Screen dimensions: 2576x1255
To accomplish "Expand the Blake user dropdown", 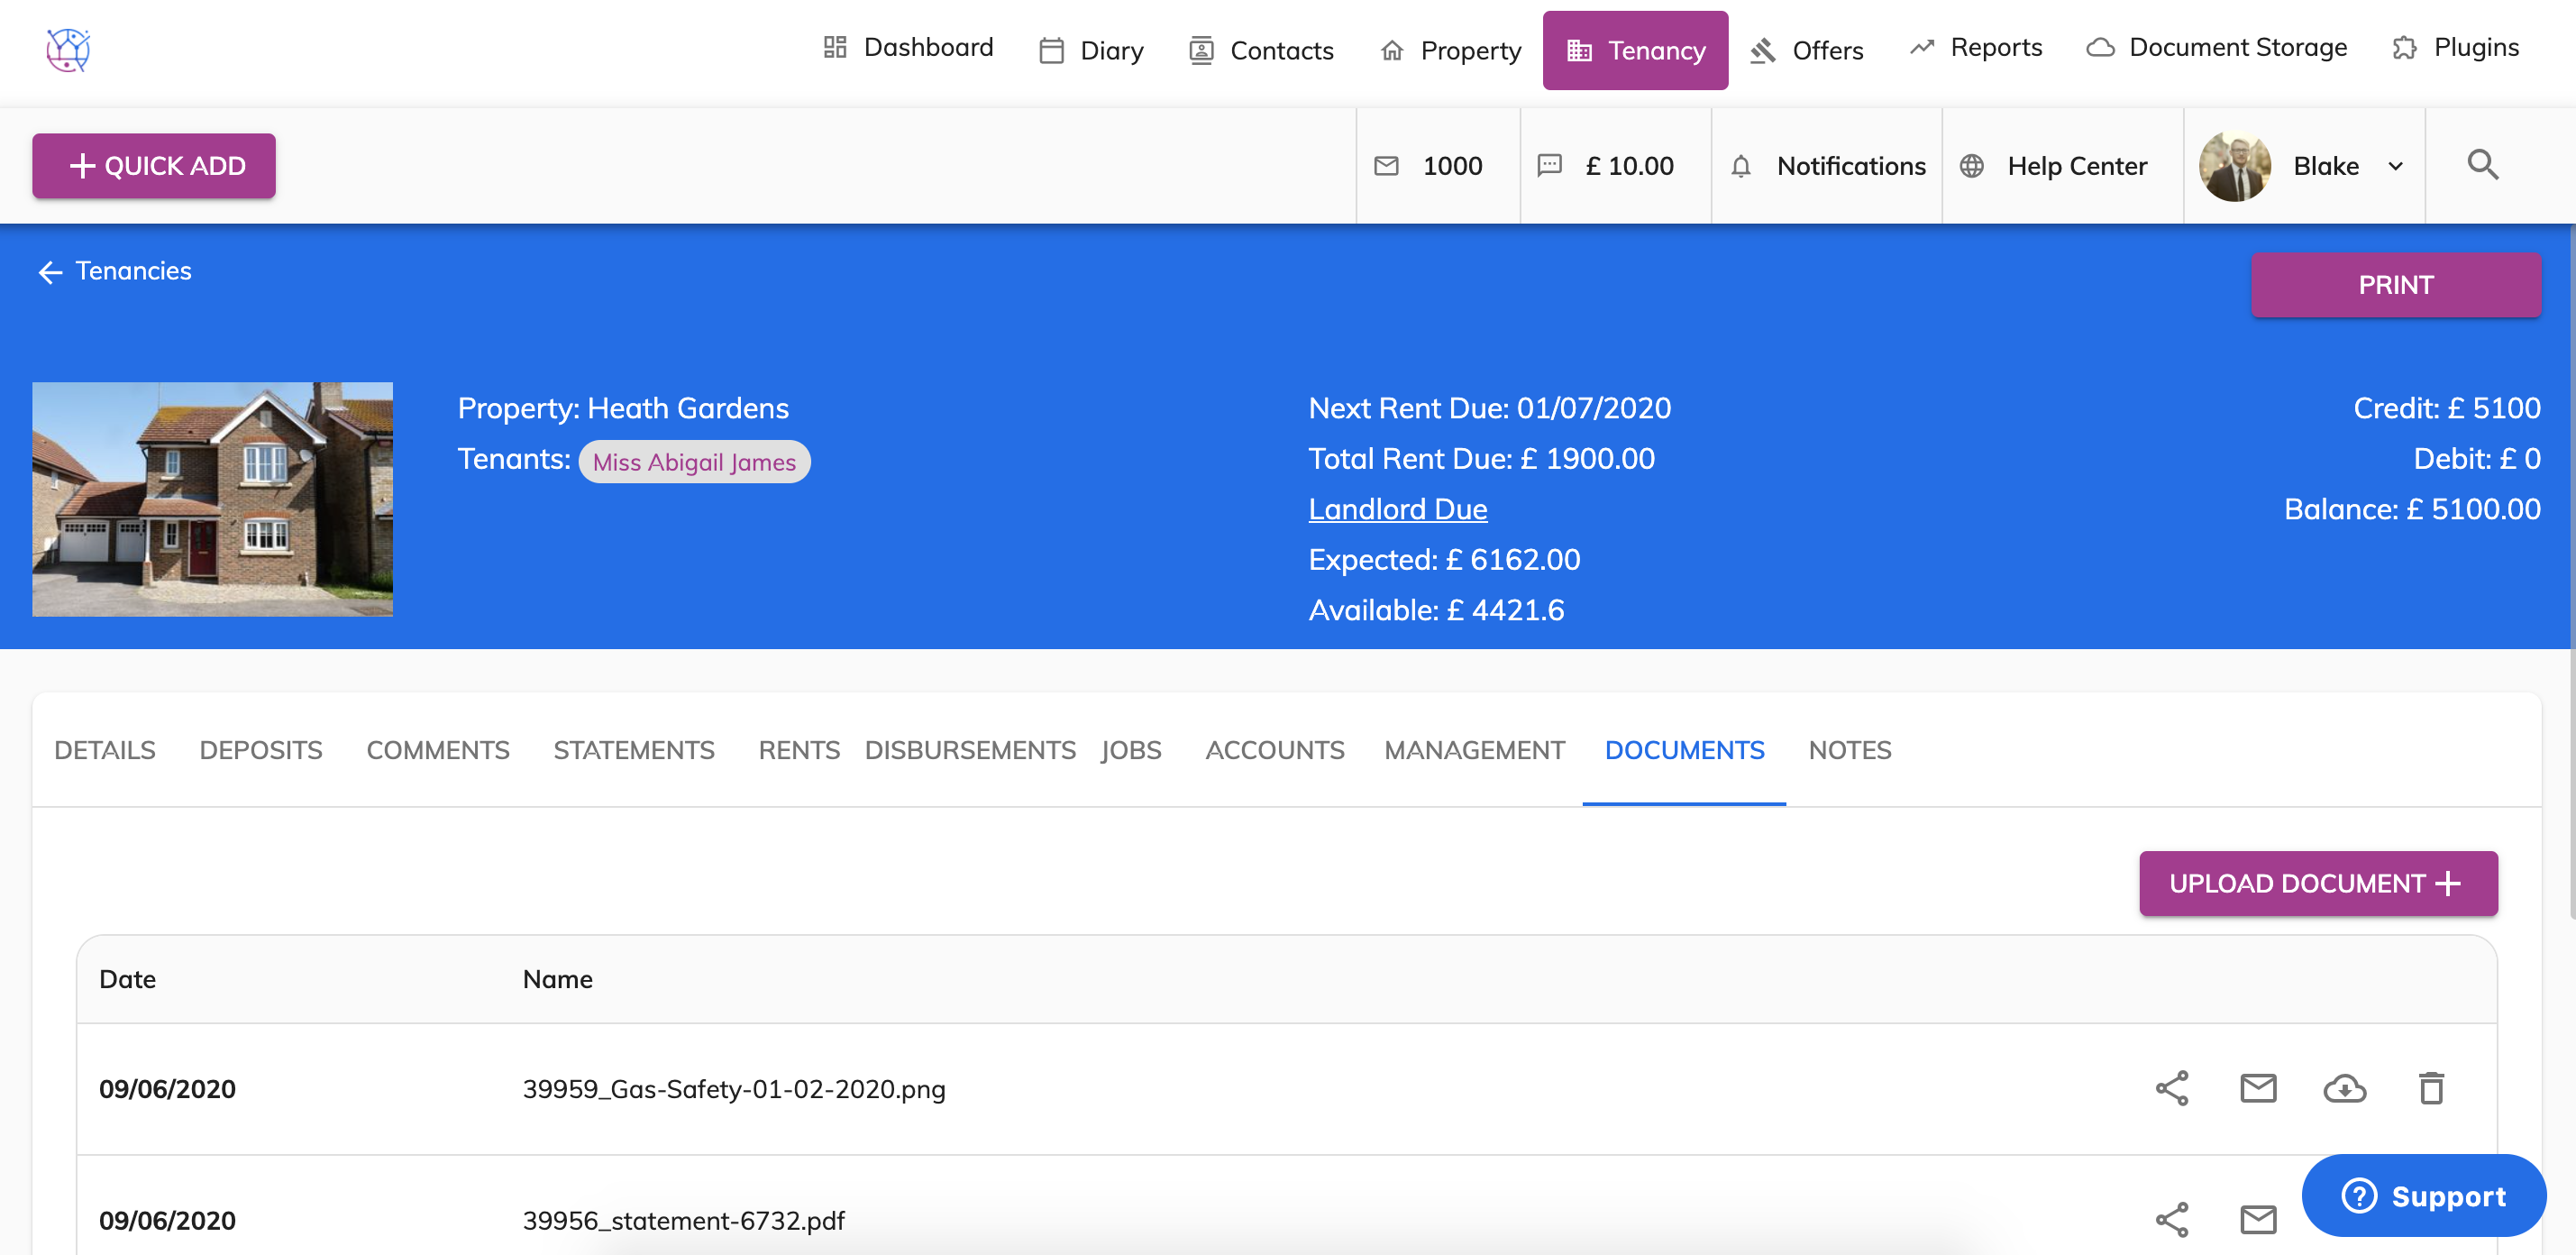I will [2395, 166].
